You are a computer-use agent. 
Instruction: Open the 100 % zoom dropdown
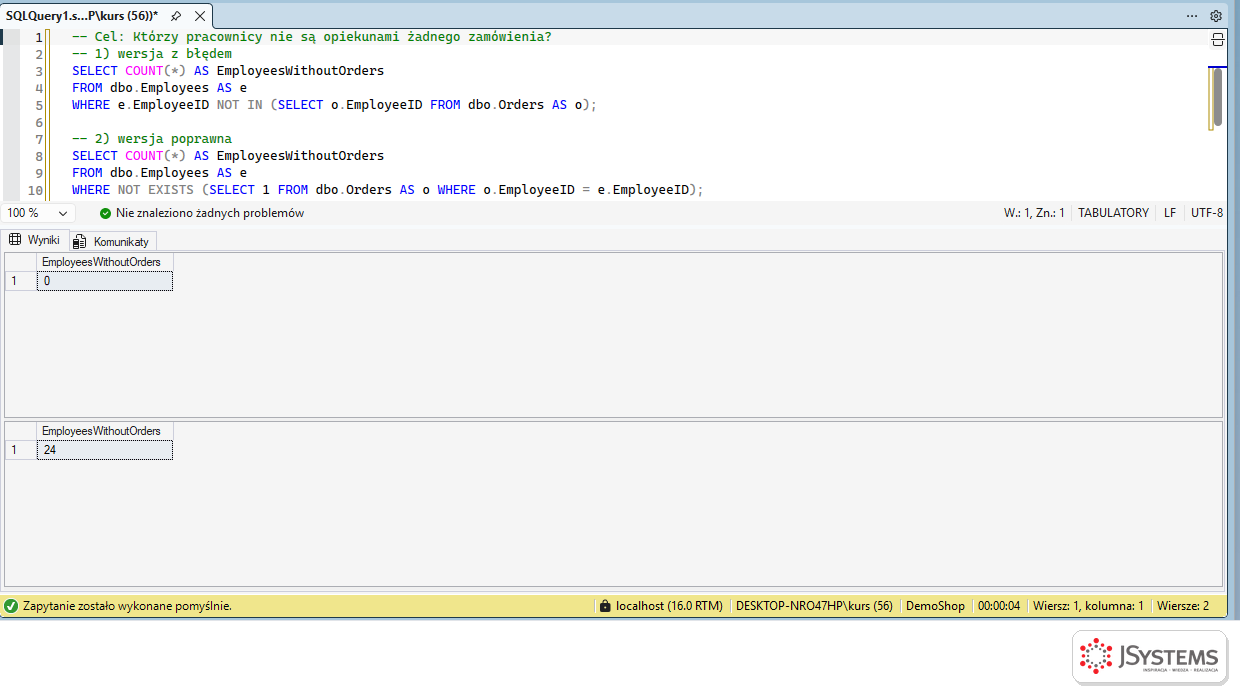pos(39,213)
